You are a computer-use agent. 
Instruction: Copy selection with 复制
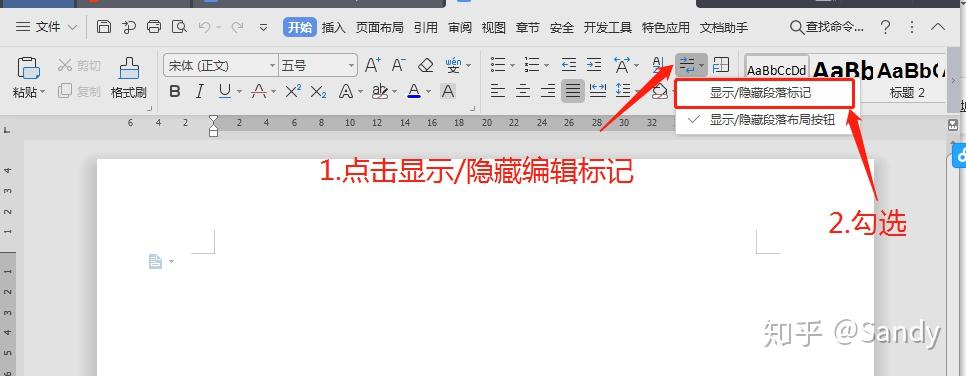coord(79,91)
